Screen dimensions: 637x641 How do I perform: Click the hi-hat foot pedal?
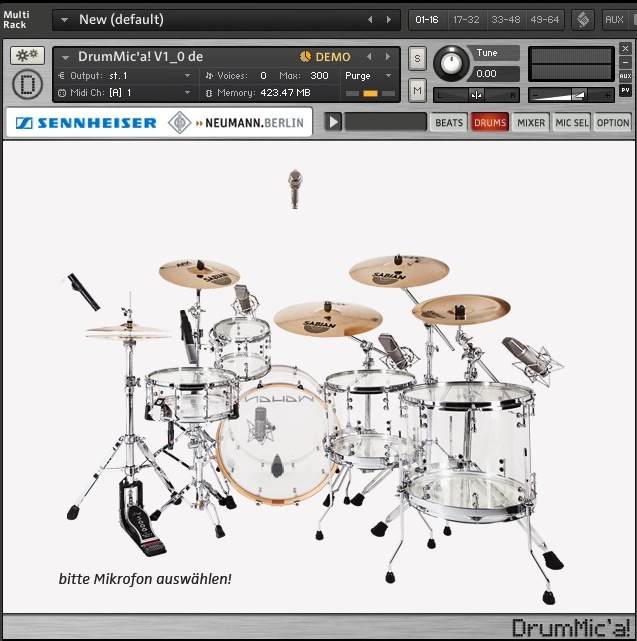pos(141,518)
